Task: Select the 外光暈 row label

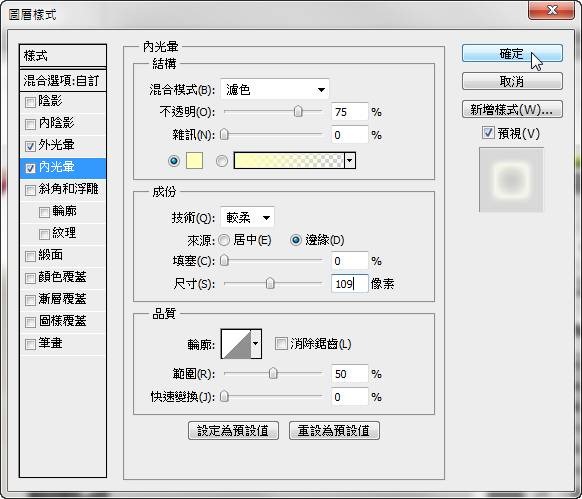Action: tap(56, 145)
